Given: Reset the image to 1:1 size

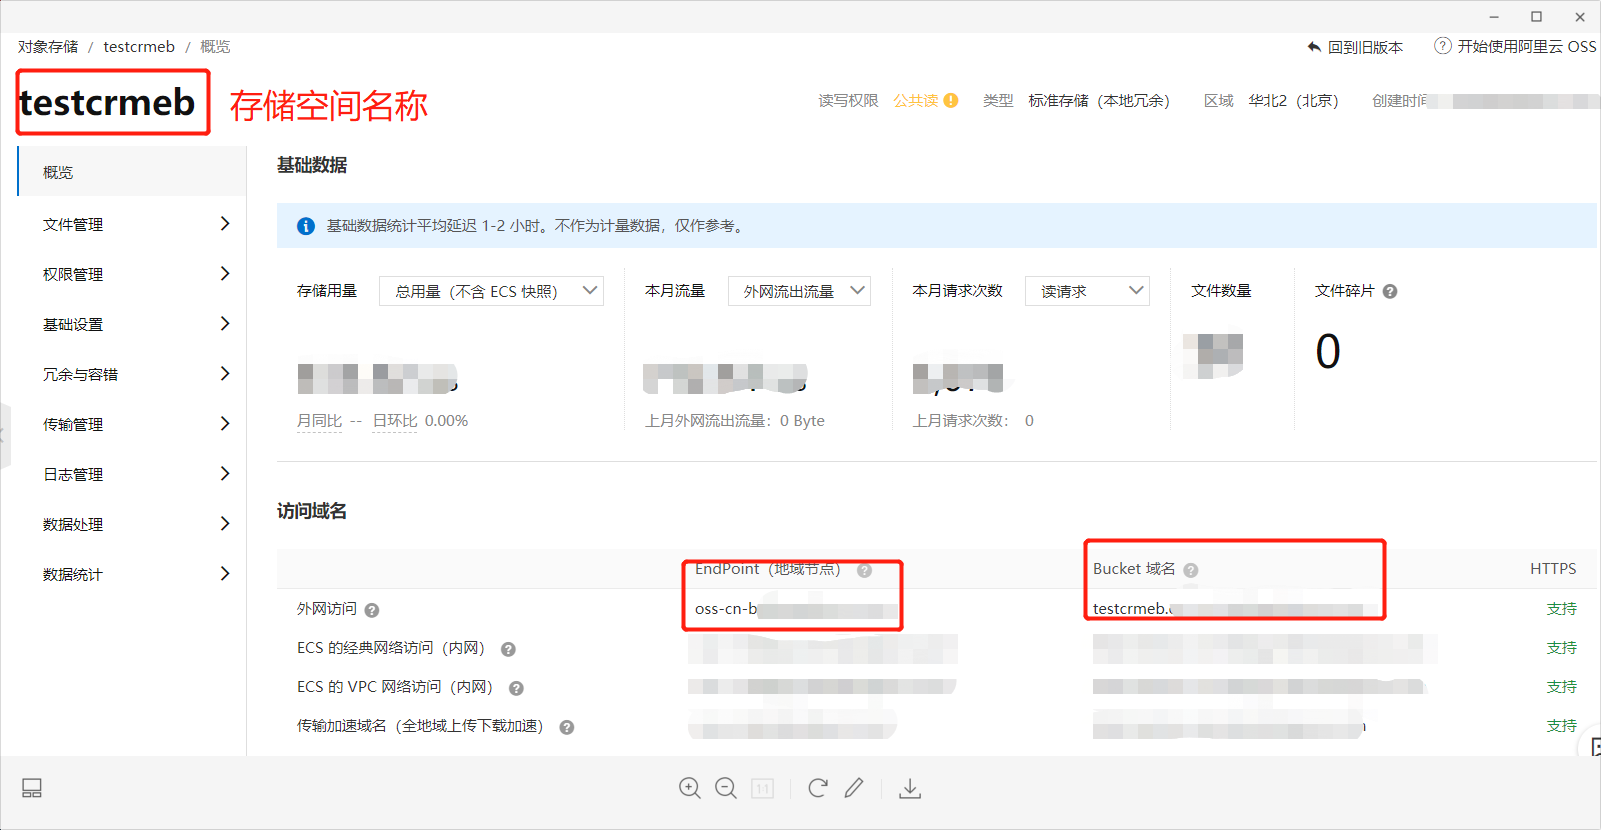Looking at the screenshot, I should tap(762, 789).
